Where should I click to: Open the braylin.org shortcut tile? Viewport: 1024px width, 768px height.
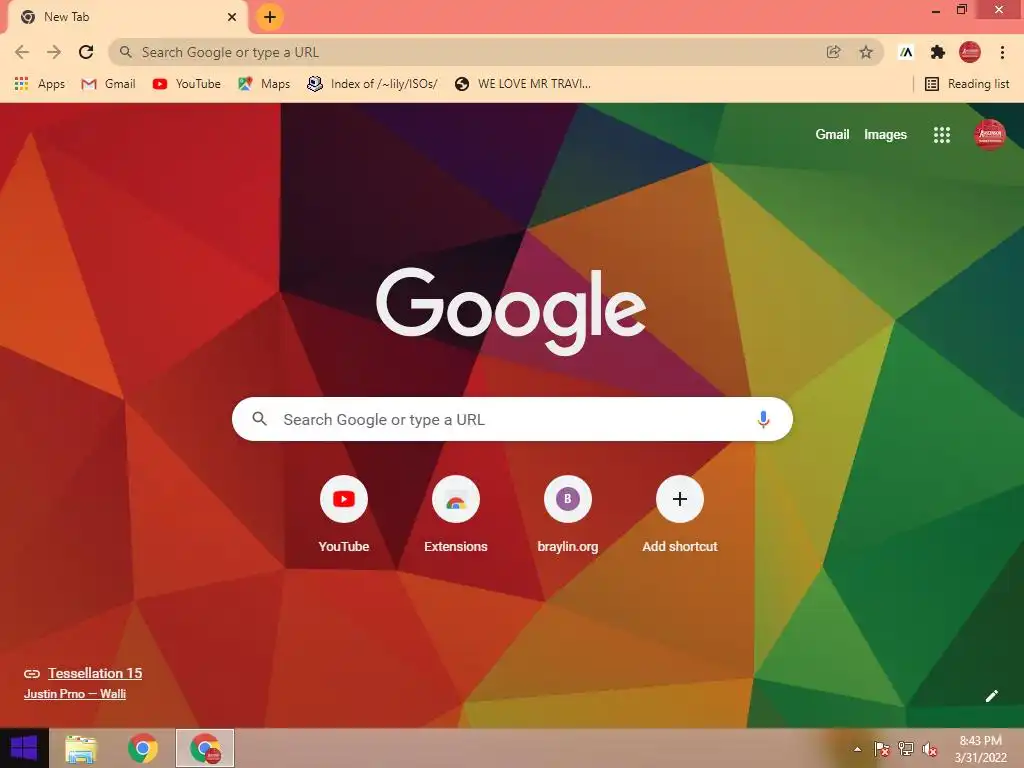(568, 515)
